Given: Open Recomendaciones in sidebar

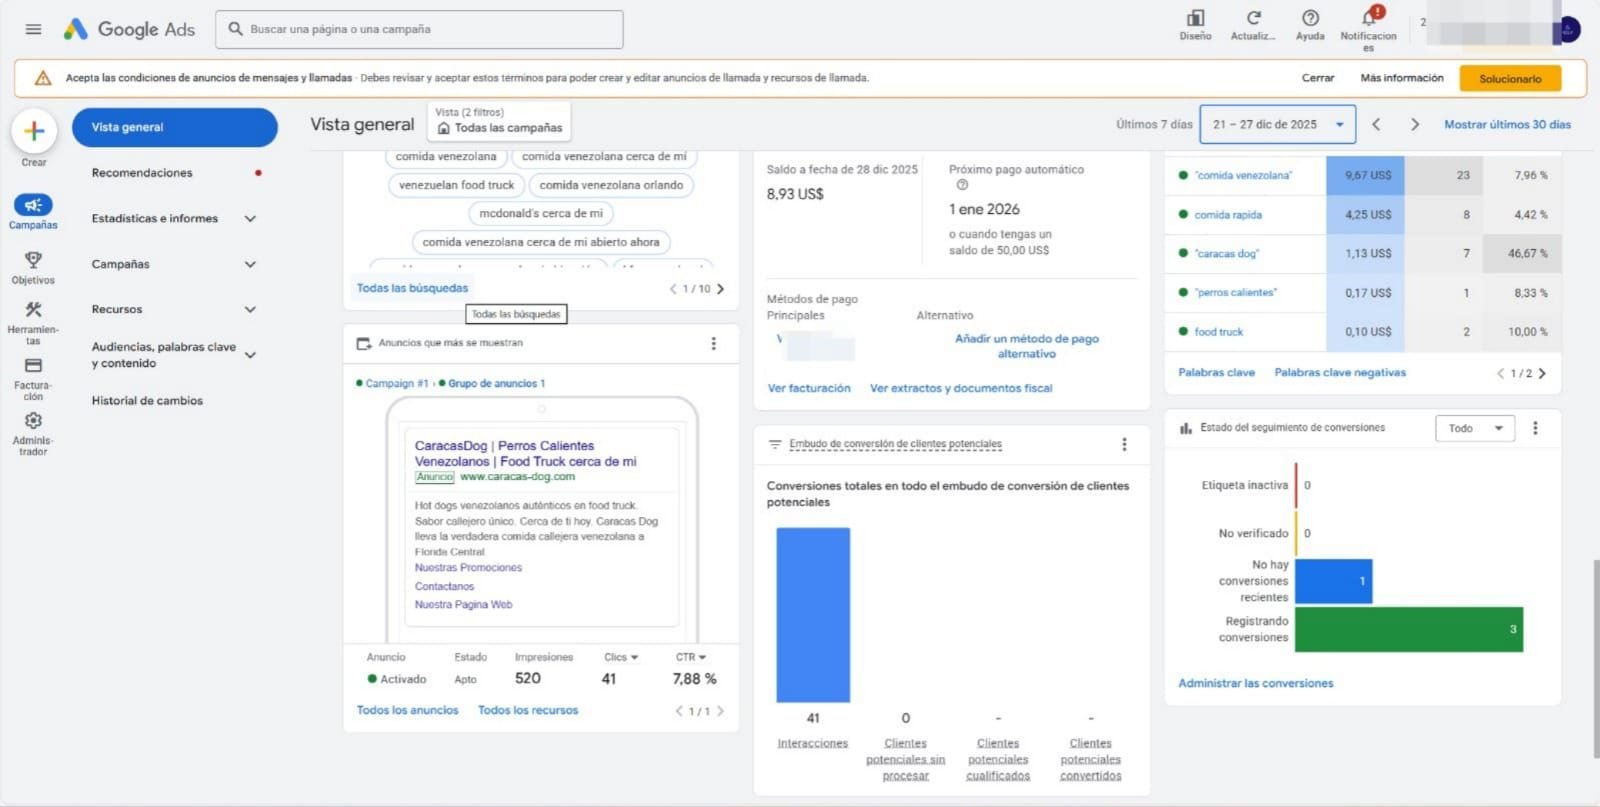Looking at the screenshot, I should coord(142,173).
